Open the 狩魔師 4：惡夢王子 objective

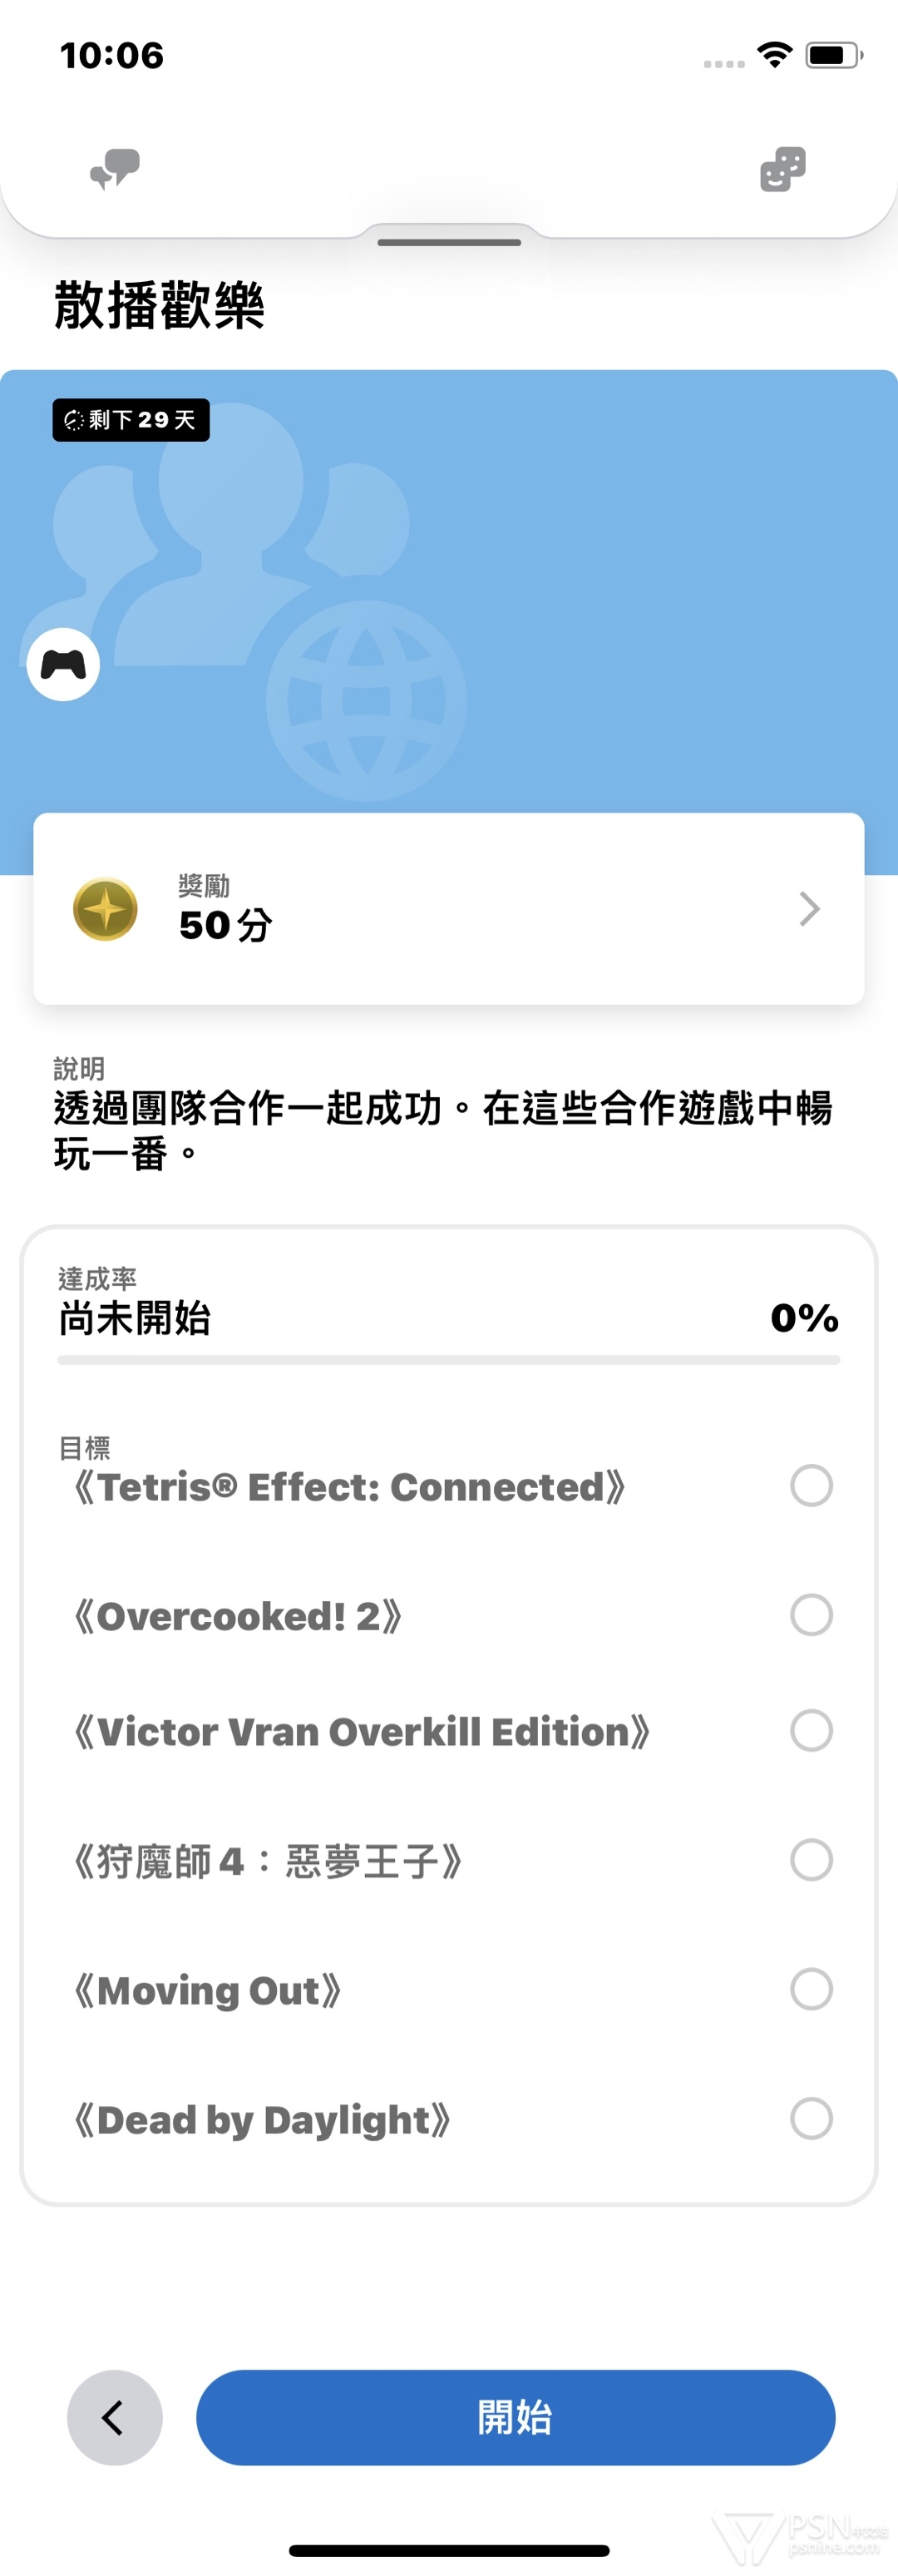268,1861
